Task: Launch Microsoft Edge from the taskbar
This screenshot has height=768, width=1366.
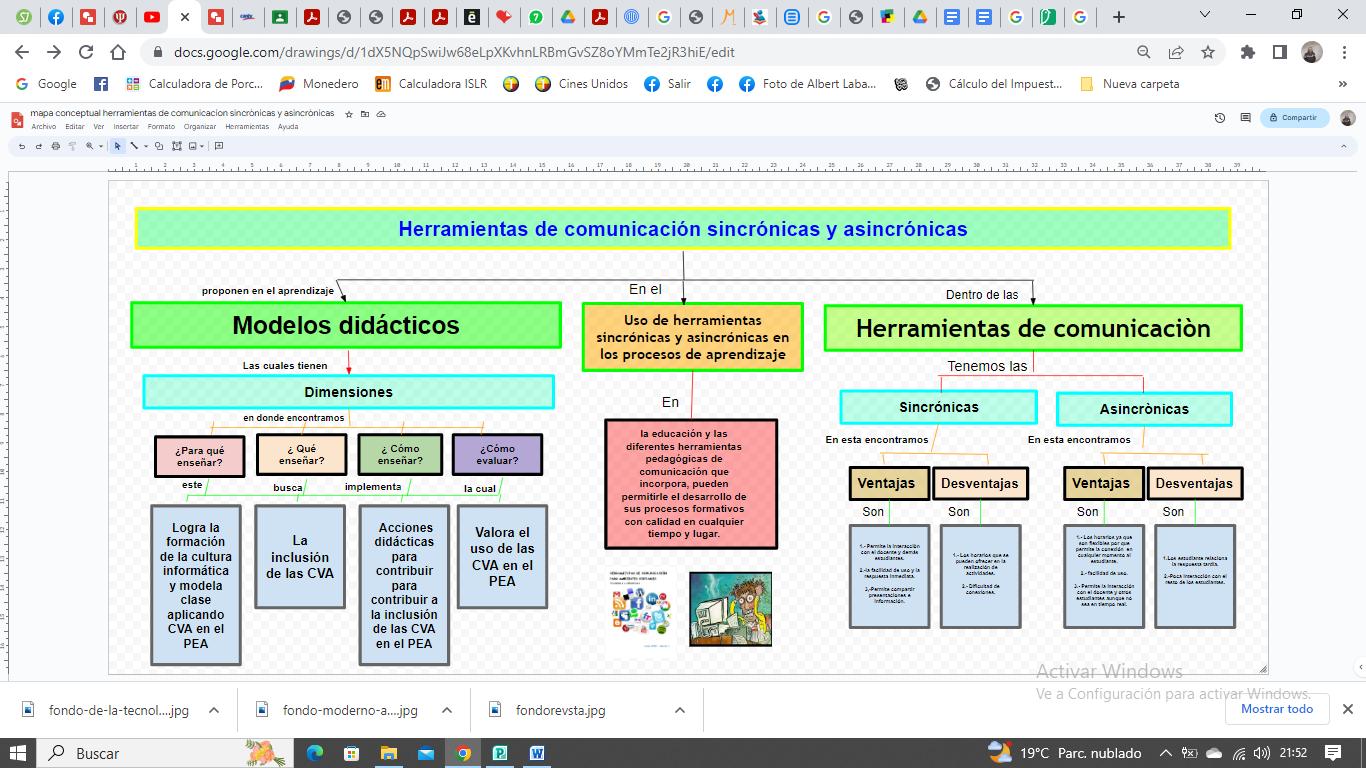Action: tap(315, 753)
